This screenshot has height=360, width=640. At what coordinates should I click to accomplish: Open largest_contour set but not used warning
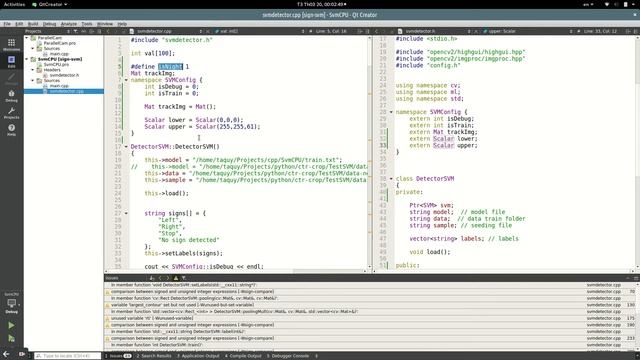369,305
